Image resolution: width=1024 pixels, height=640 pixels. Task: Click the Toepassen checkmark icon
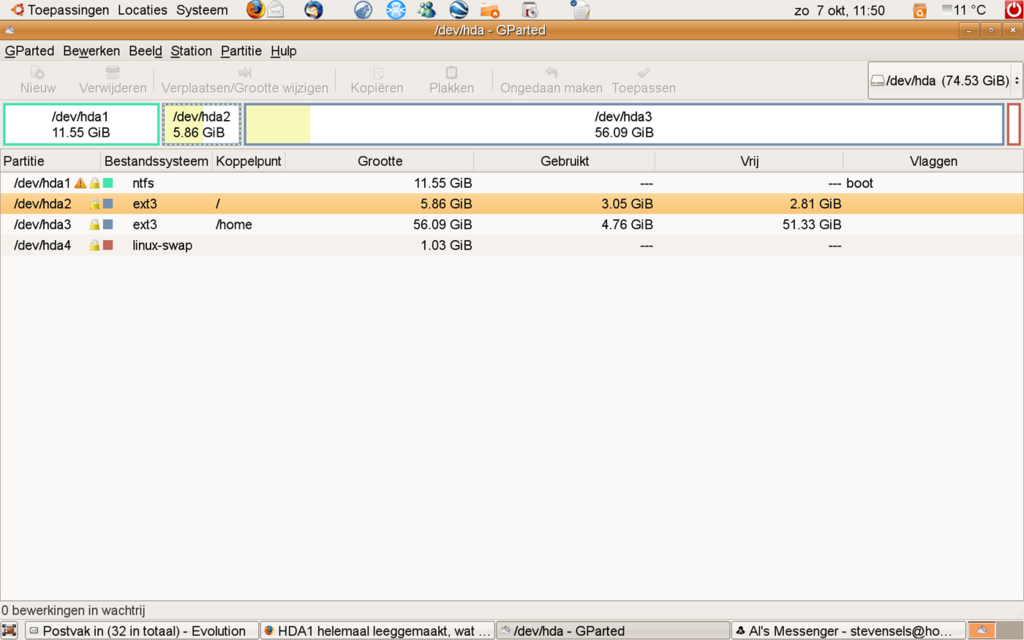(643, 73)
